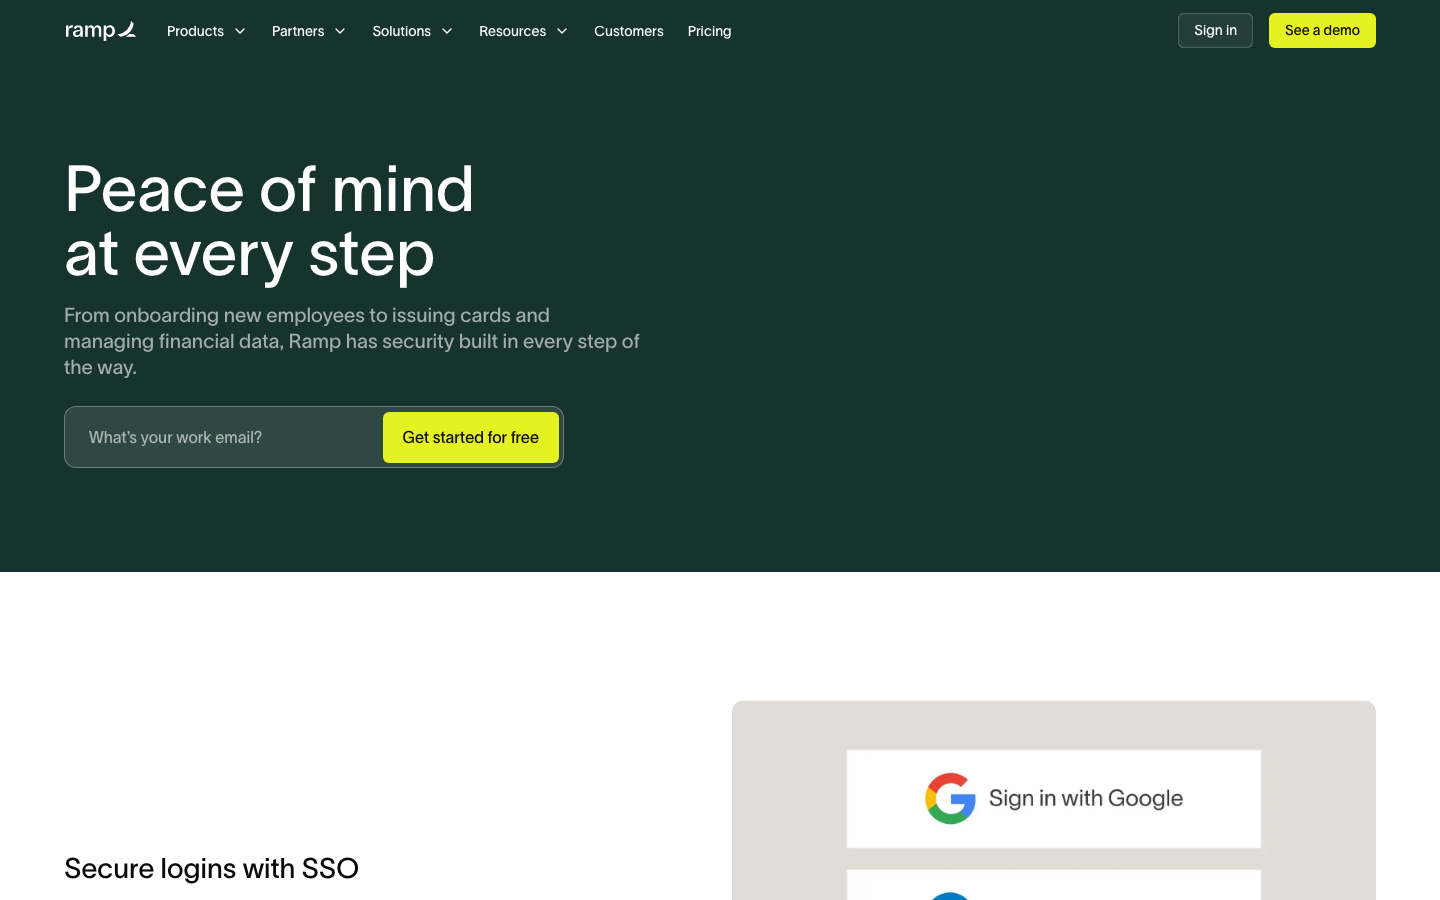Click the Ramp bird swoosh icon

[127, 29]
